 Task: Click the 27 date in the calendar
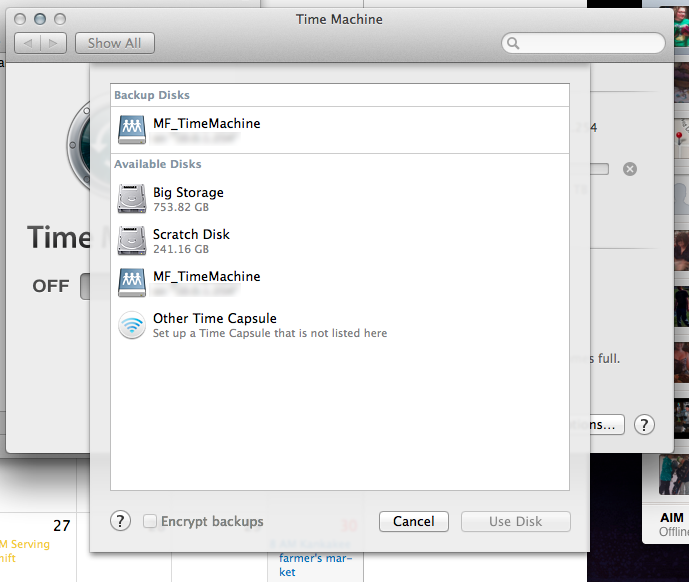click(62, 526)
